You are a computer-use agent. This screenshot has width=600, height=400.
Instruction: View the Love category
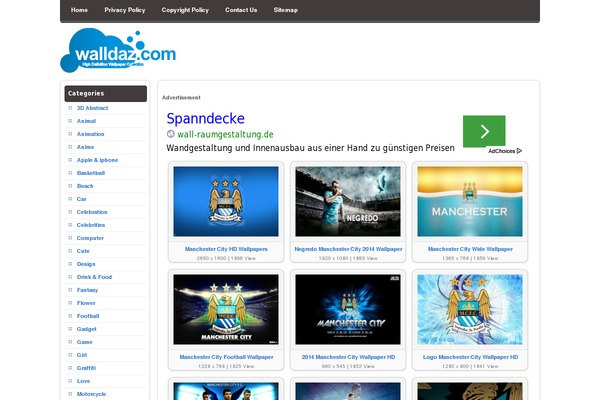tap(83, 381)
